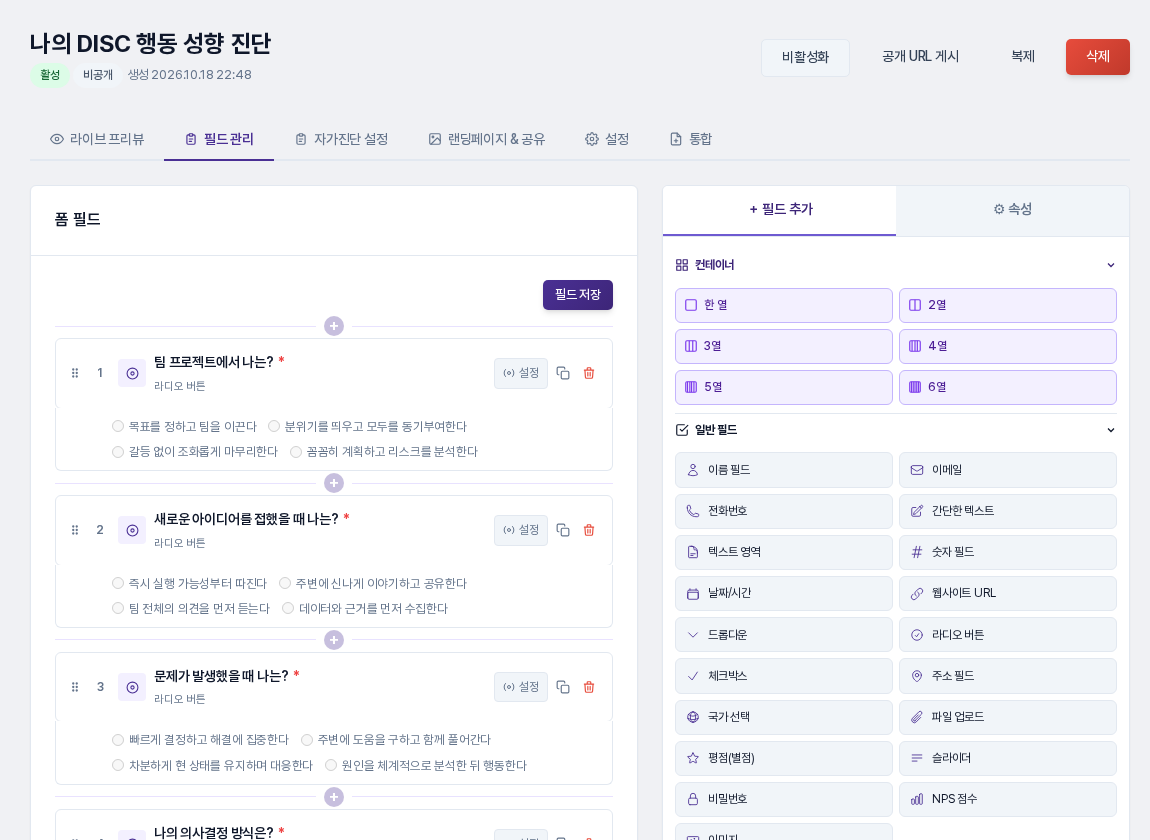Add a 3열 container
This screenshot has height=840, width=1150.
click(x=783, y=346)
